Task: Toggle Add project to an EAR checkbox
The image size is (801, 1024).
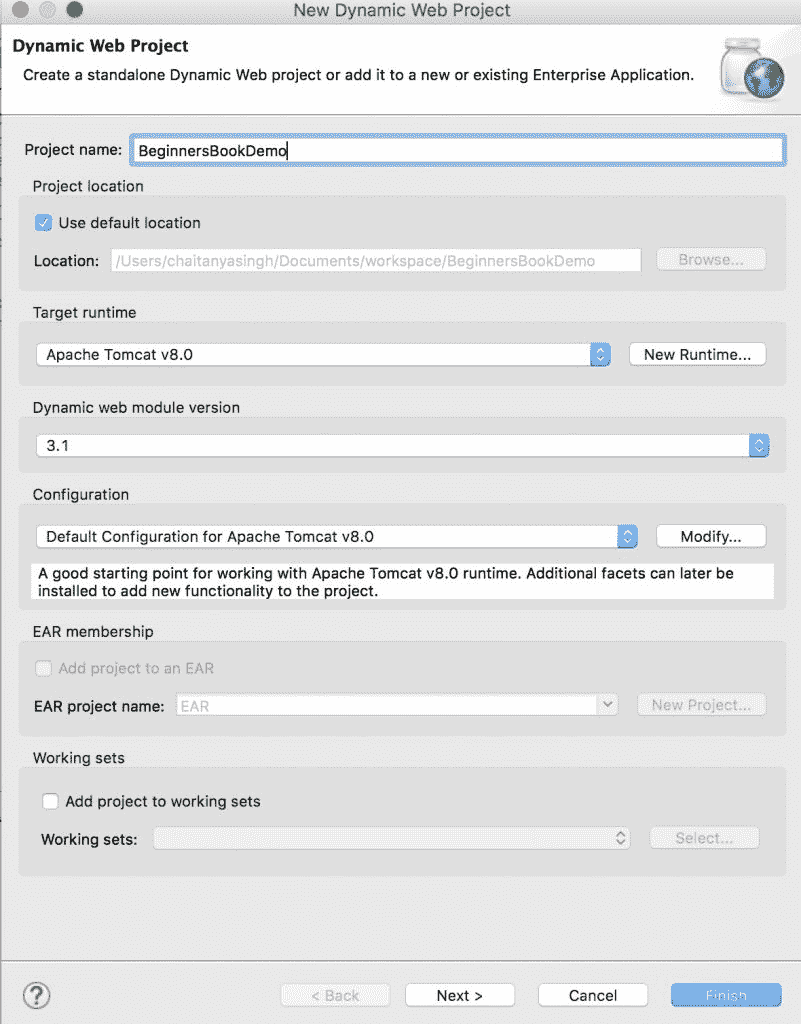Action: 43,668
